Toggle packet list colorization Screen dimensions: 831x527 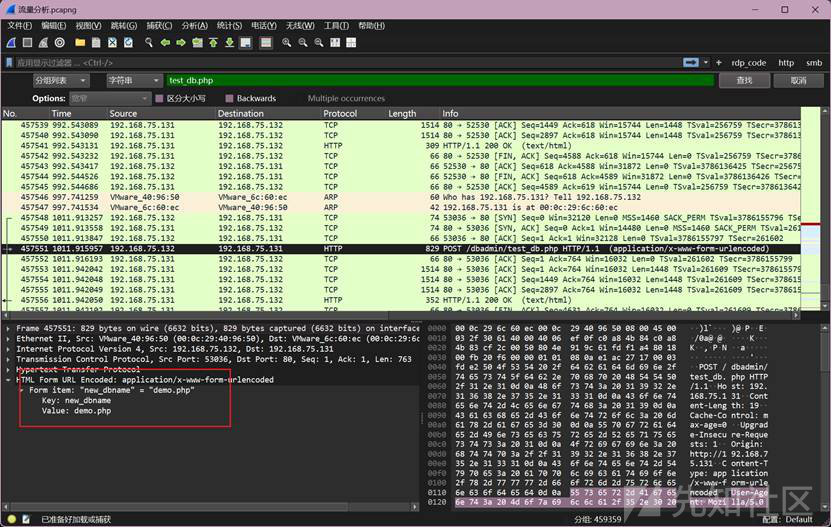pyautogui.click(x=266, y=42)
